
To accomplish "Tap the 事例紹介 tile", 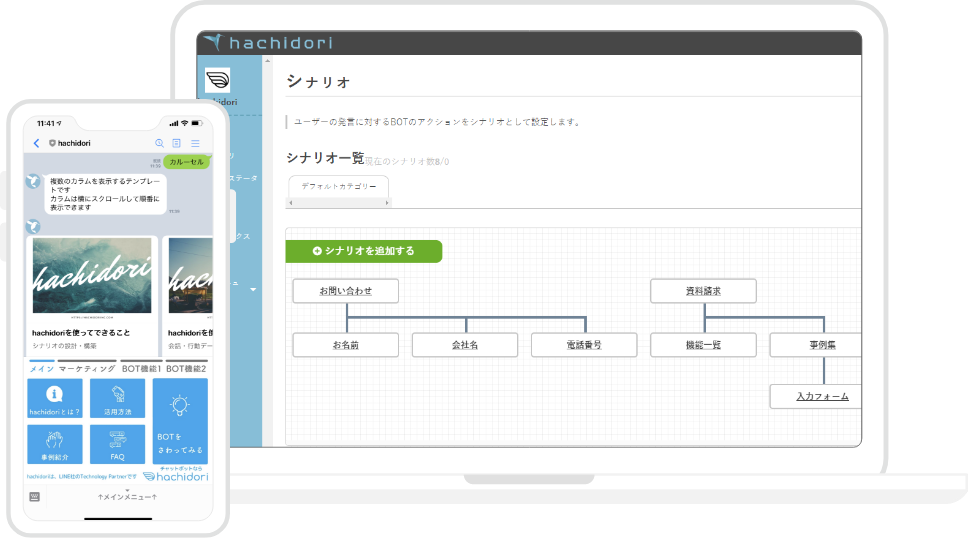I will pos(55,444).
